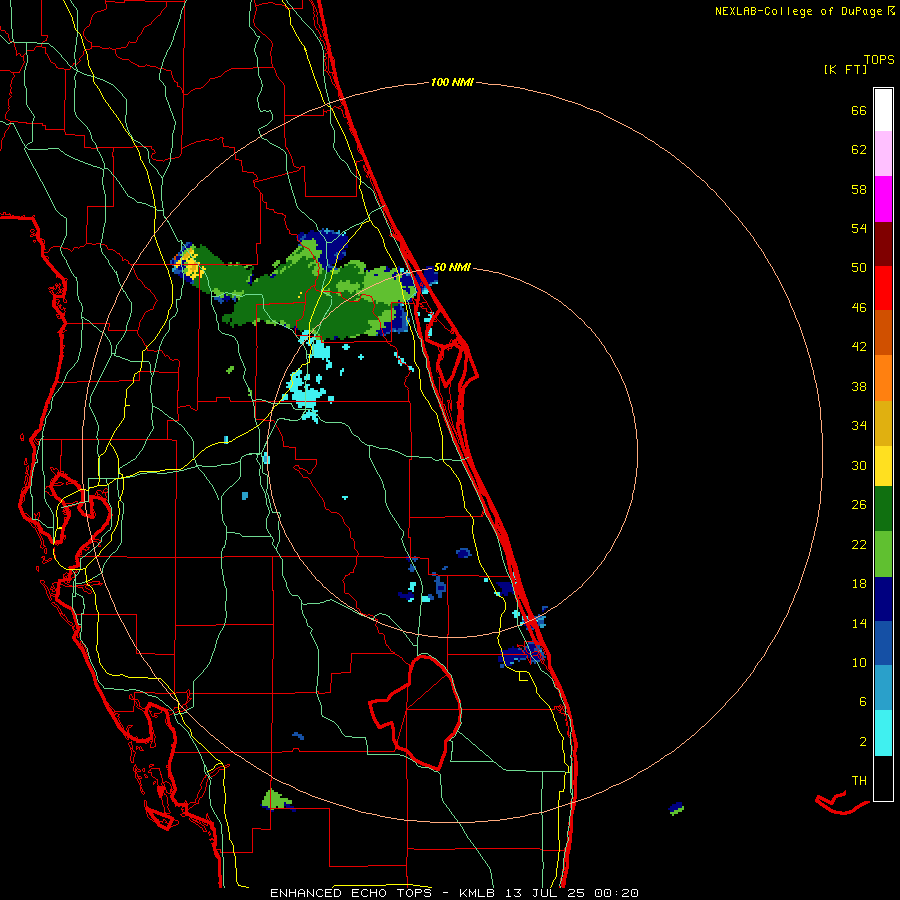
Task: Click the yellow legend swatch beside 30
Action: [883, 466]
